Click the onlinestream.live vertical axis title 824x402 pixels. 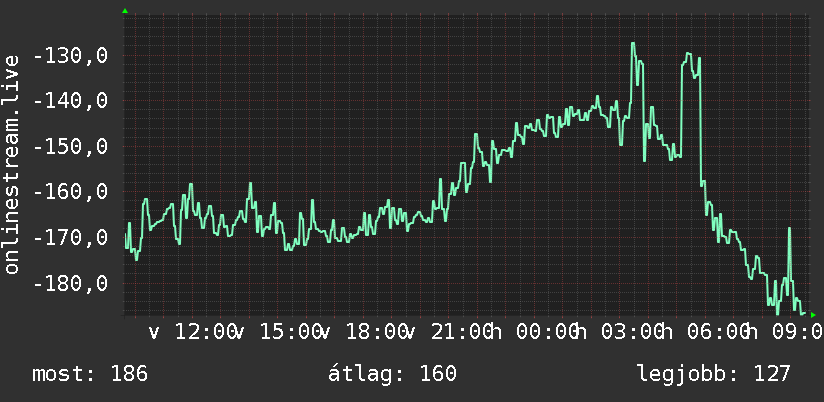tap(11, 164)
